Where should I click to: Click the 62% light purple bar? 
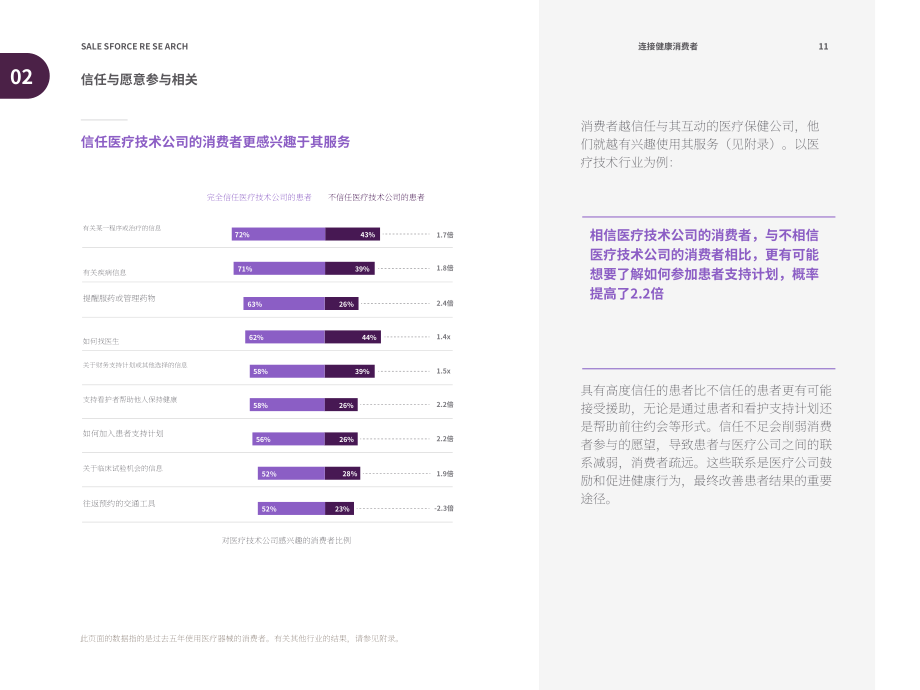click(285, 337)
